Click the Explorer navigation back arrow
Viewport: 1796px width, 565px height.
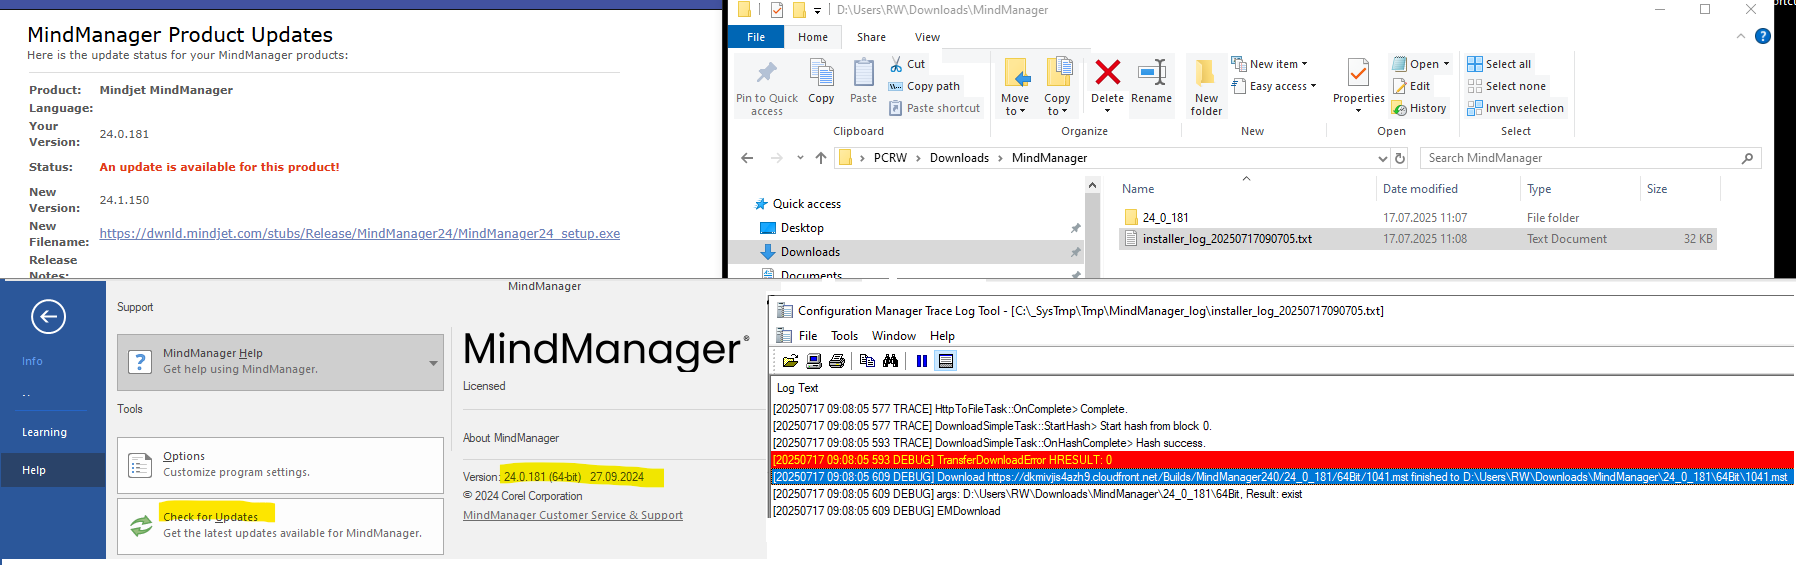[747, 158]
